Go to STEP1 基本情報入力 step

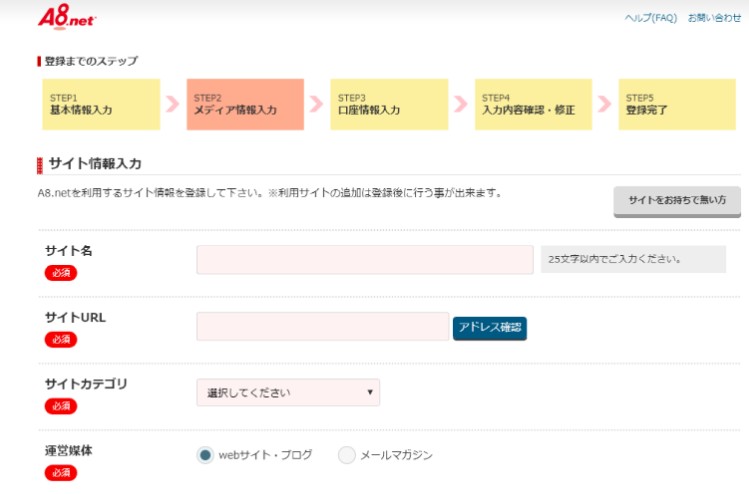101,105
